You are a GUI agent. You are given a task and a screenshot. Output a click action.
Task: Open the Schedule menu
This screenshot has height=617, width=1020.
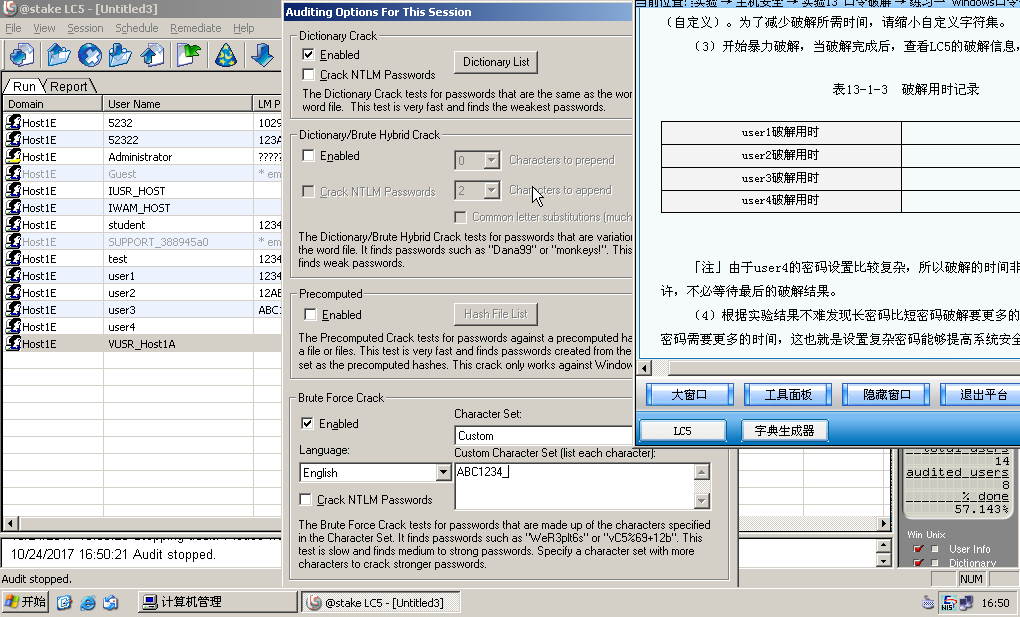click(137, 28)
